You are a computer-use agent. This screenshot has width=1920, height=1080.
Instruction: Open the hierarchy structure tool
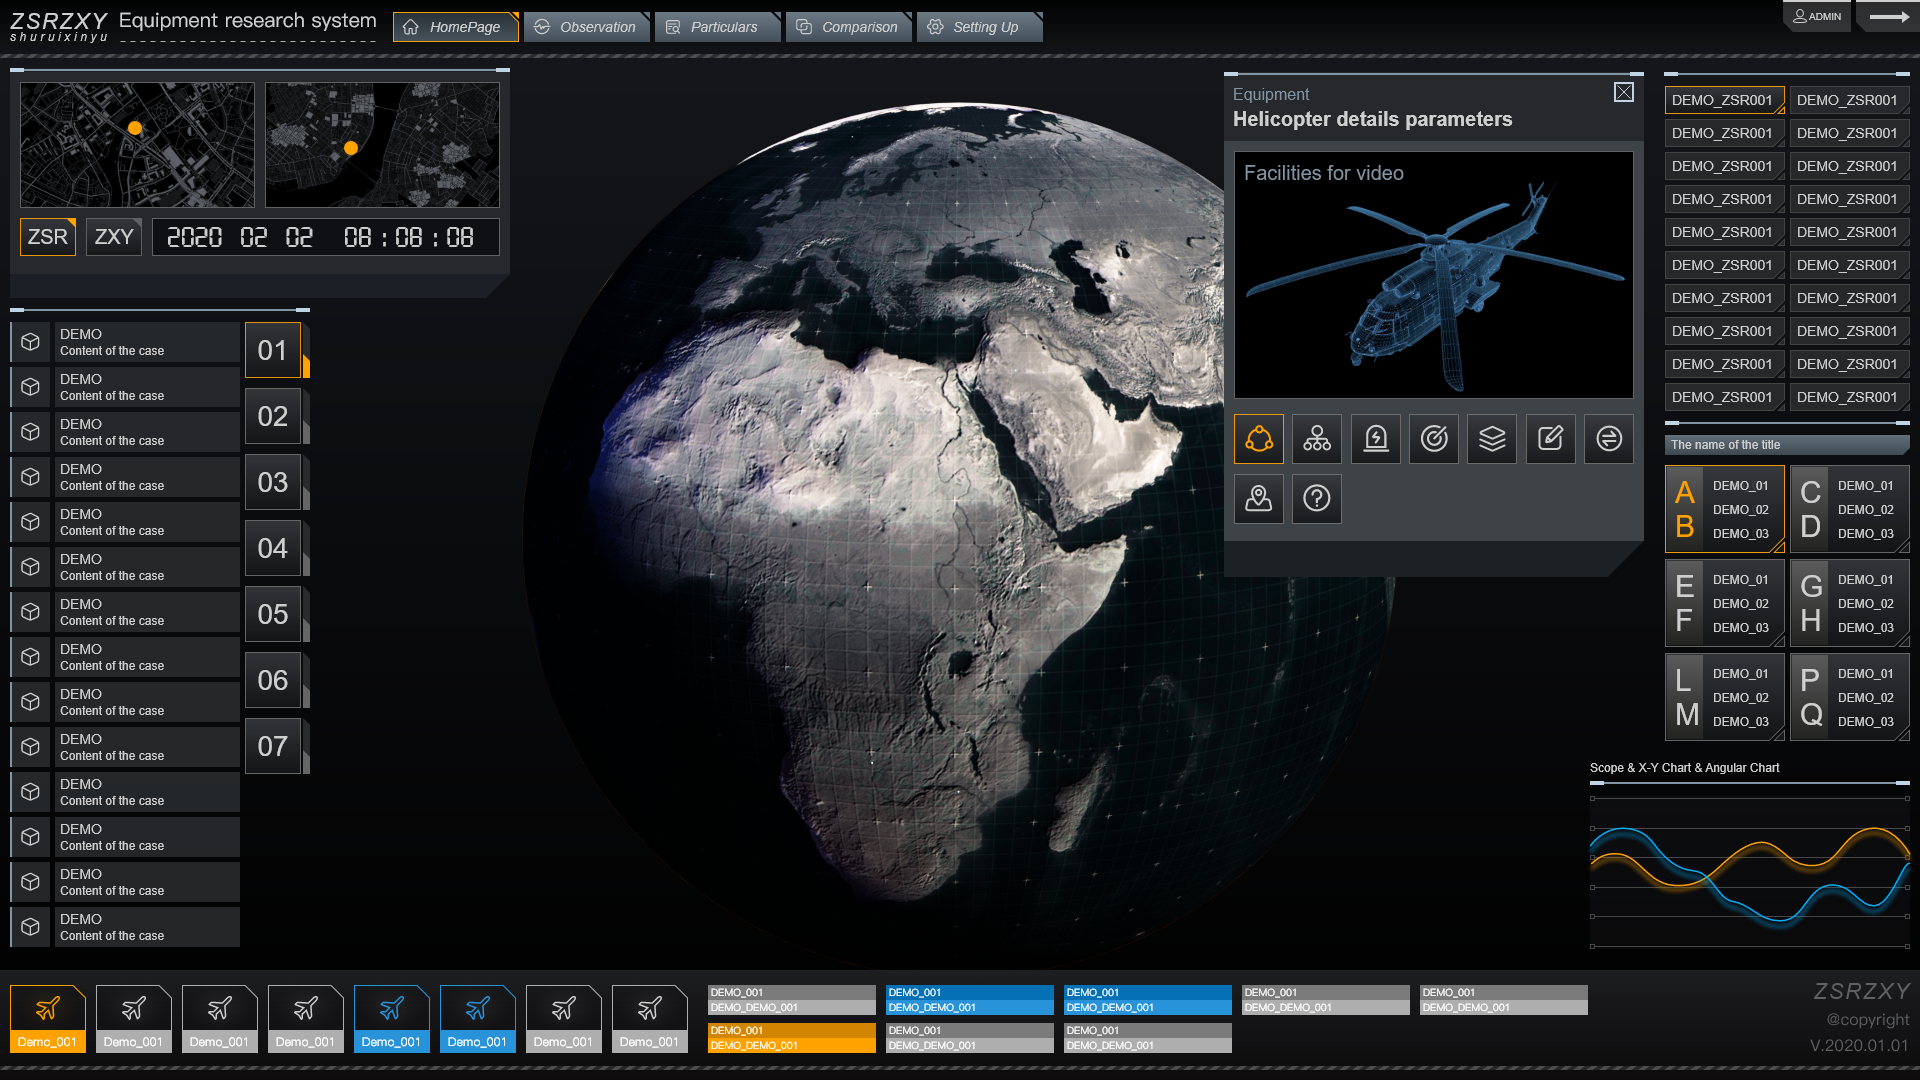(x=1317, y=438)
